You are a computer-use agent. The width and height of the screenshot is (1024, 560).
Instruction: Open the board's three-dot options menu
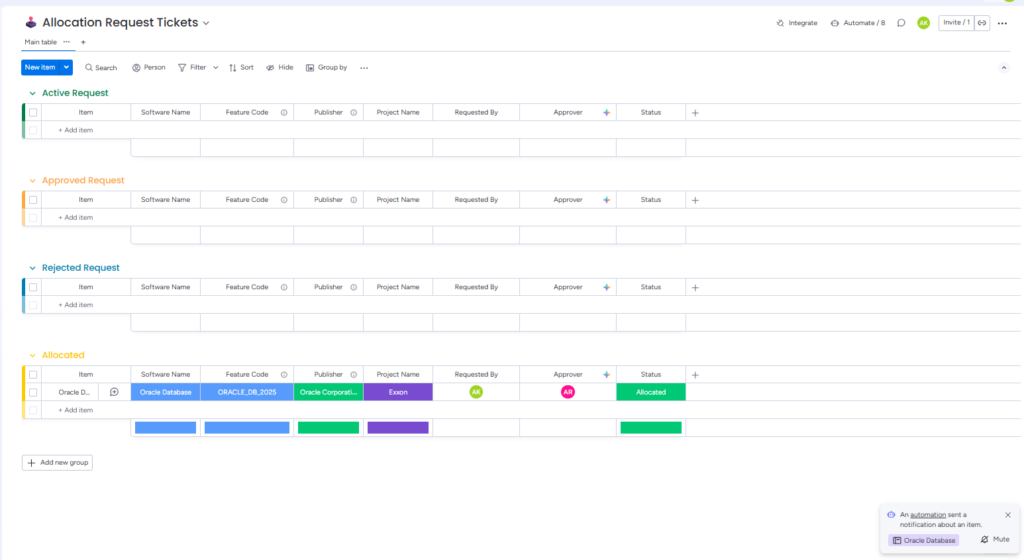pyautogui.click(x=1002, y=23)
